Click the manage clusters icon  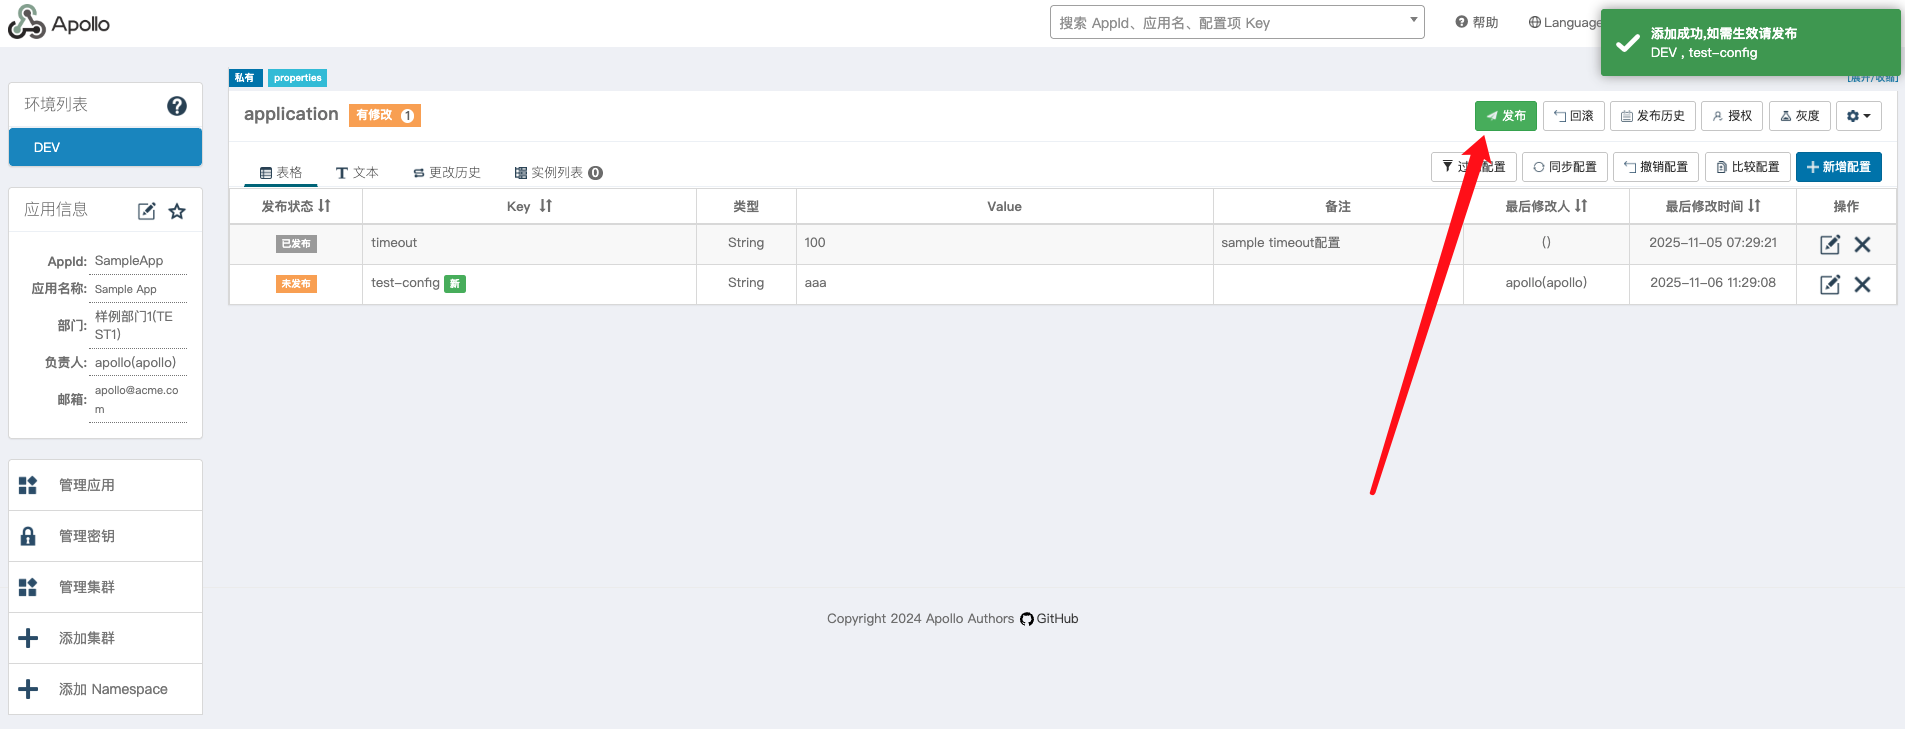28,587
